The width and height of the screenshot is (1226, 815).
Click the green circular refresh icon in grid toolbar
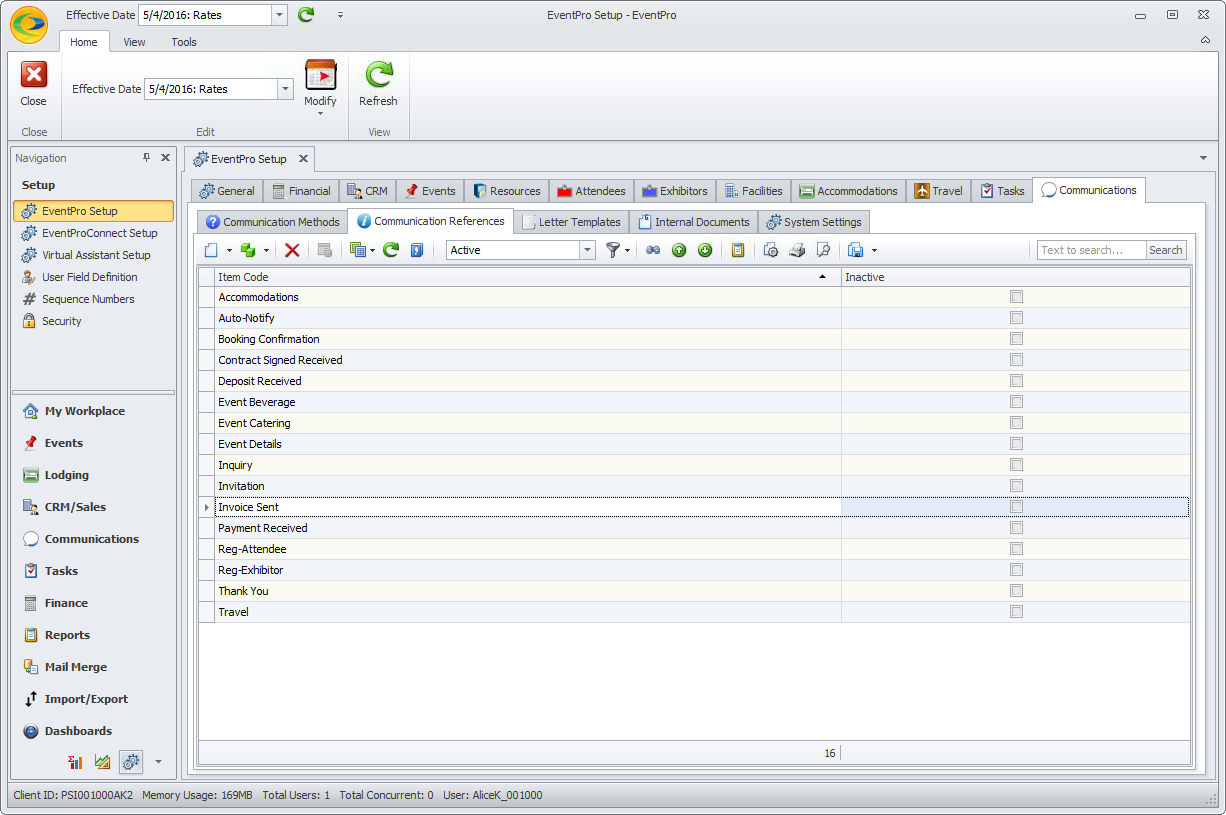tap(391, 250)
